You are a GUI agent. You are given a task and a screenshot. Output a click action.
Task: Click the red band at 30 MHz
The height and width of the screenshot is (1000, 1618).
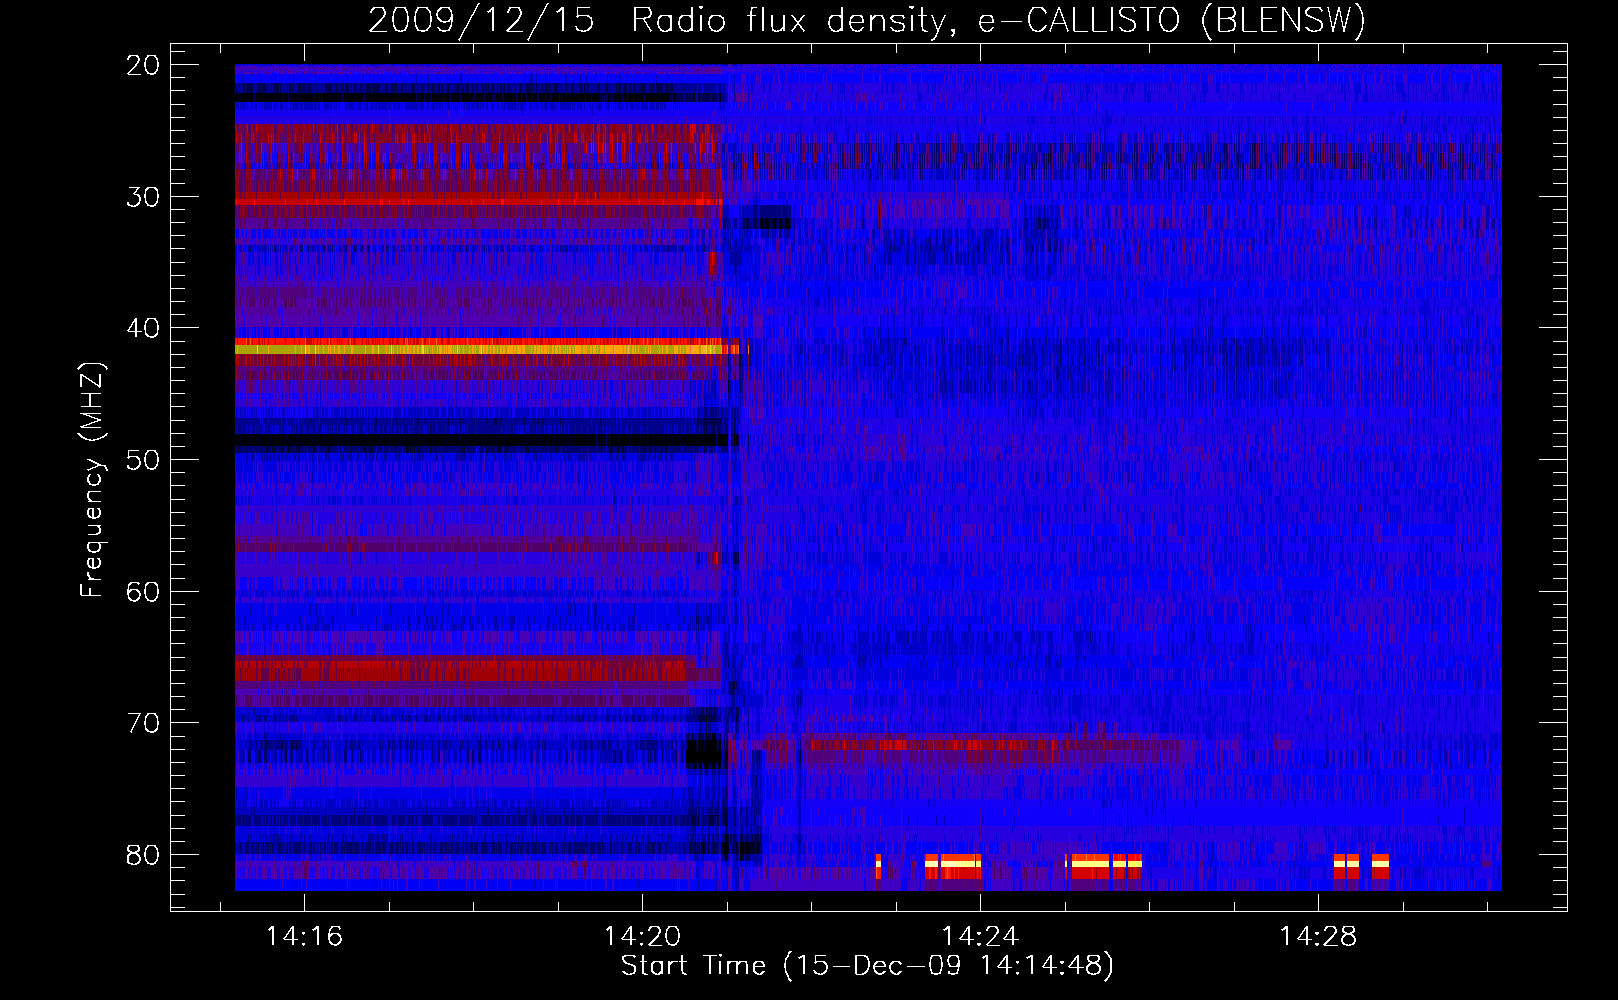[478, 201]
